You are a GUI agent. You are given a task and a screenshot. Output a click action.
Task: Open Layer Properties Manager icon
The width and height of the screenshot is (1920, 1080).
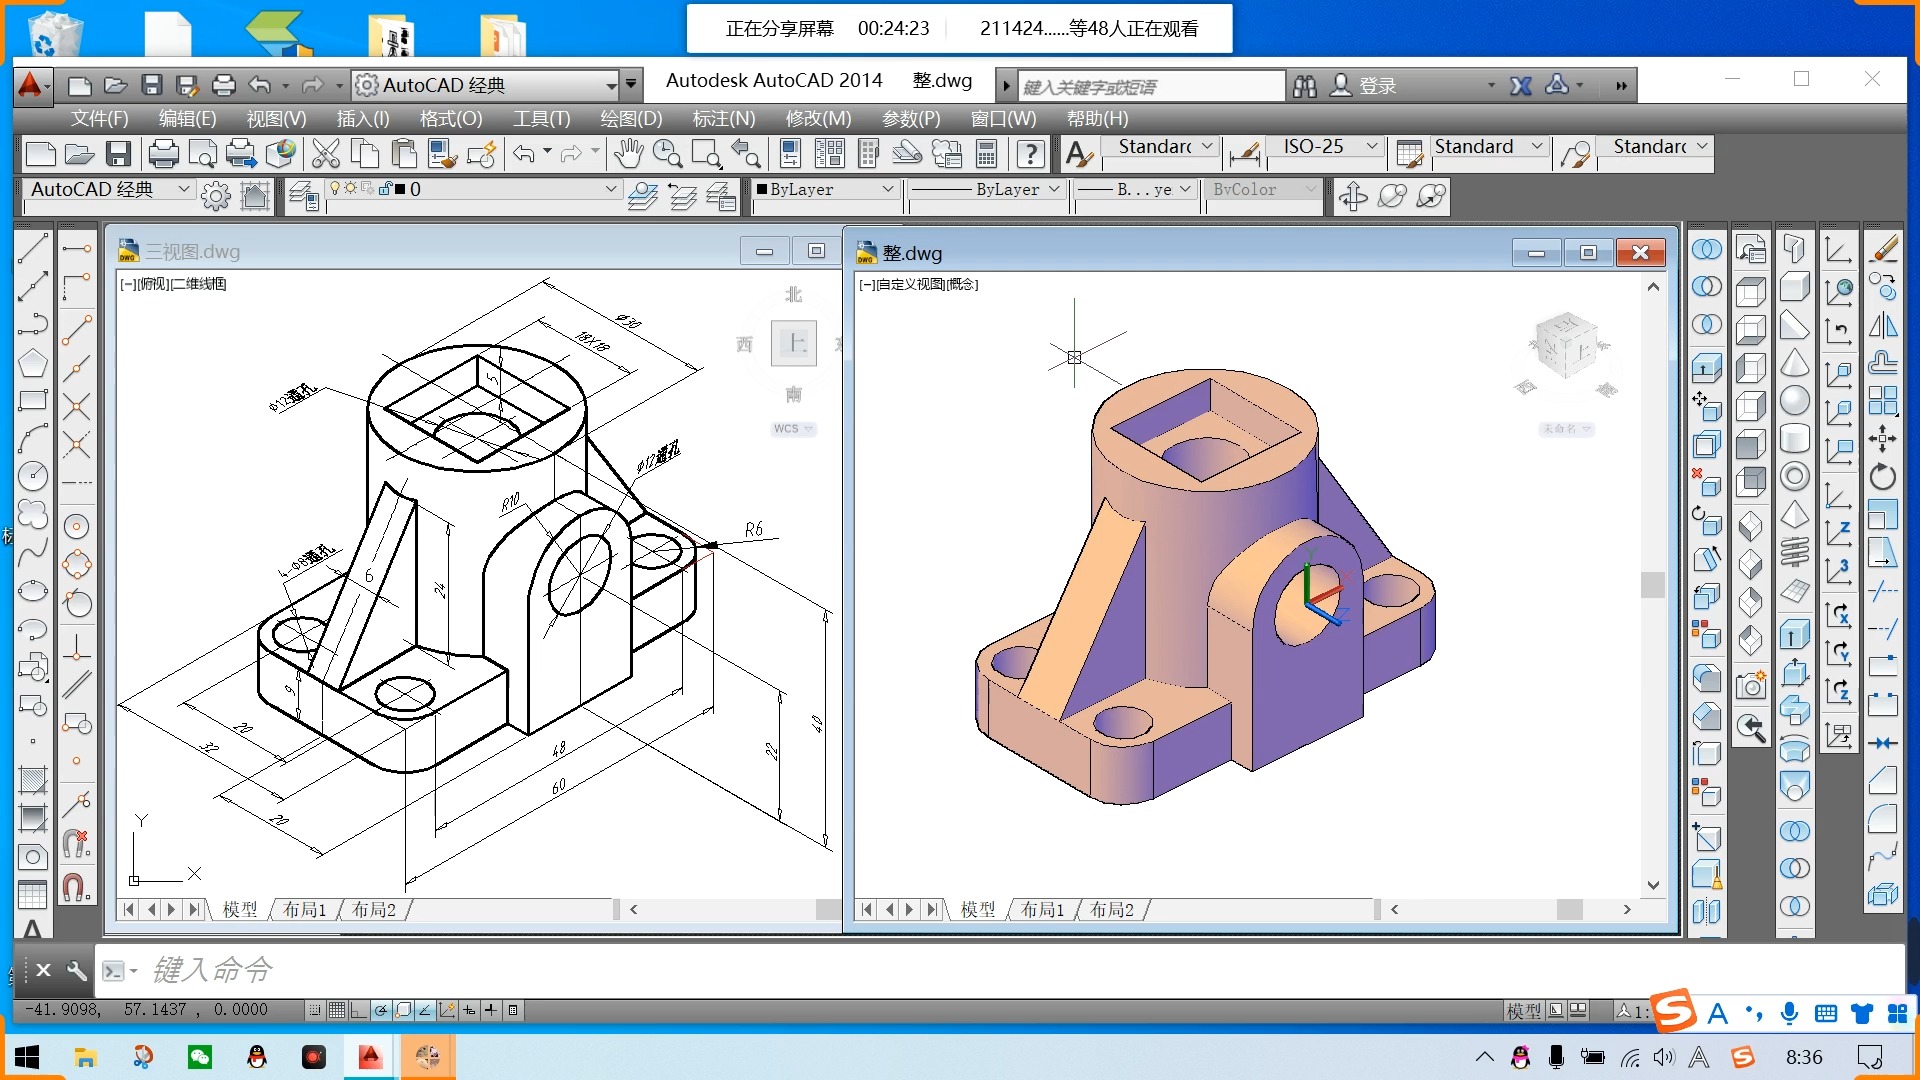[303, 196]
